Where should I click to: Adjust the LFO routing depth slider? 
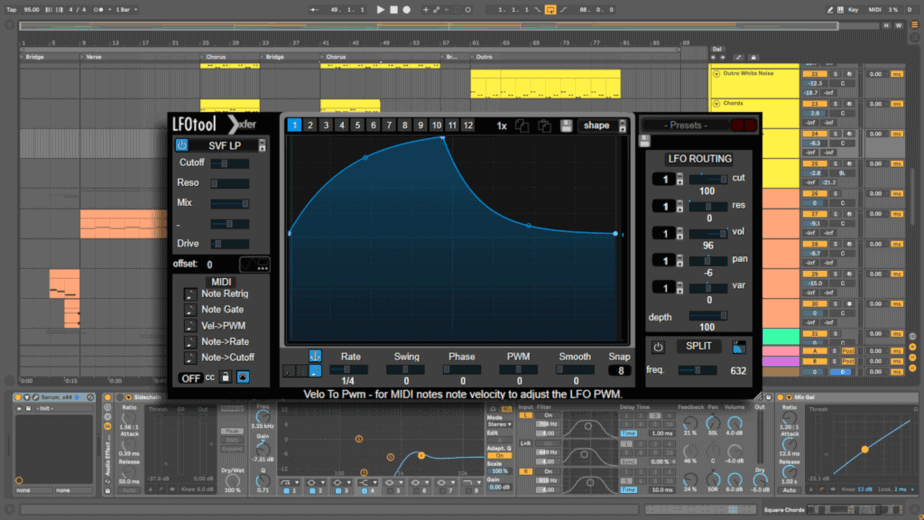tap(708, 316)
